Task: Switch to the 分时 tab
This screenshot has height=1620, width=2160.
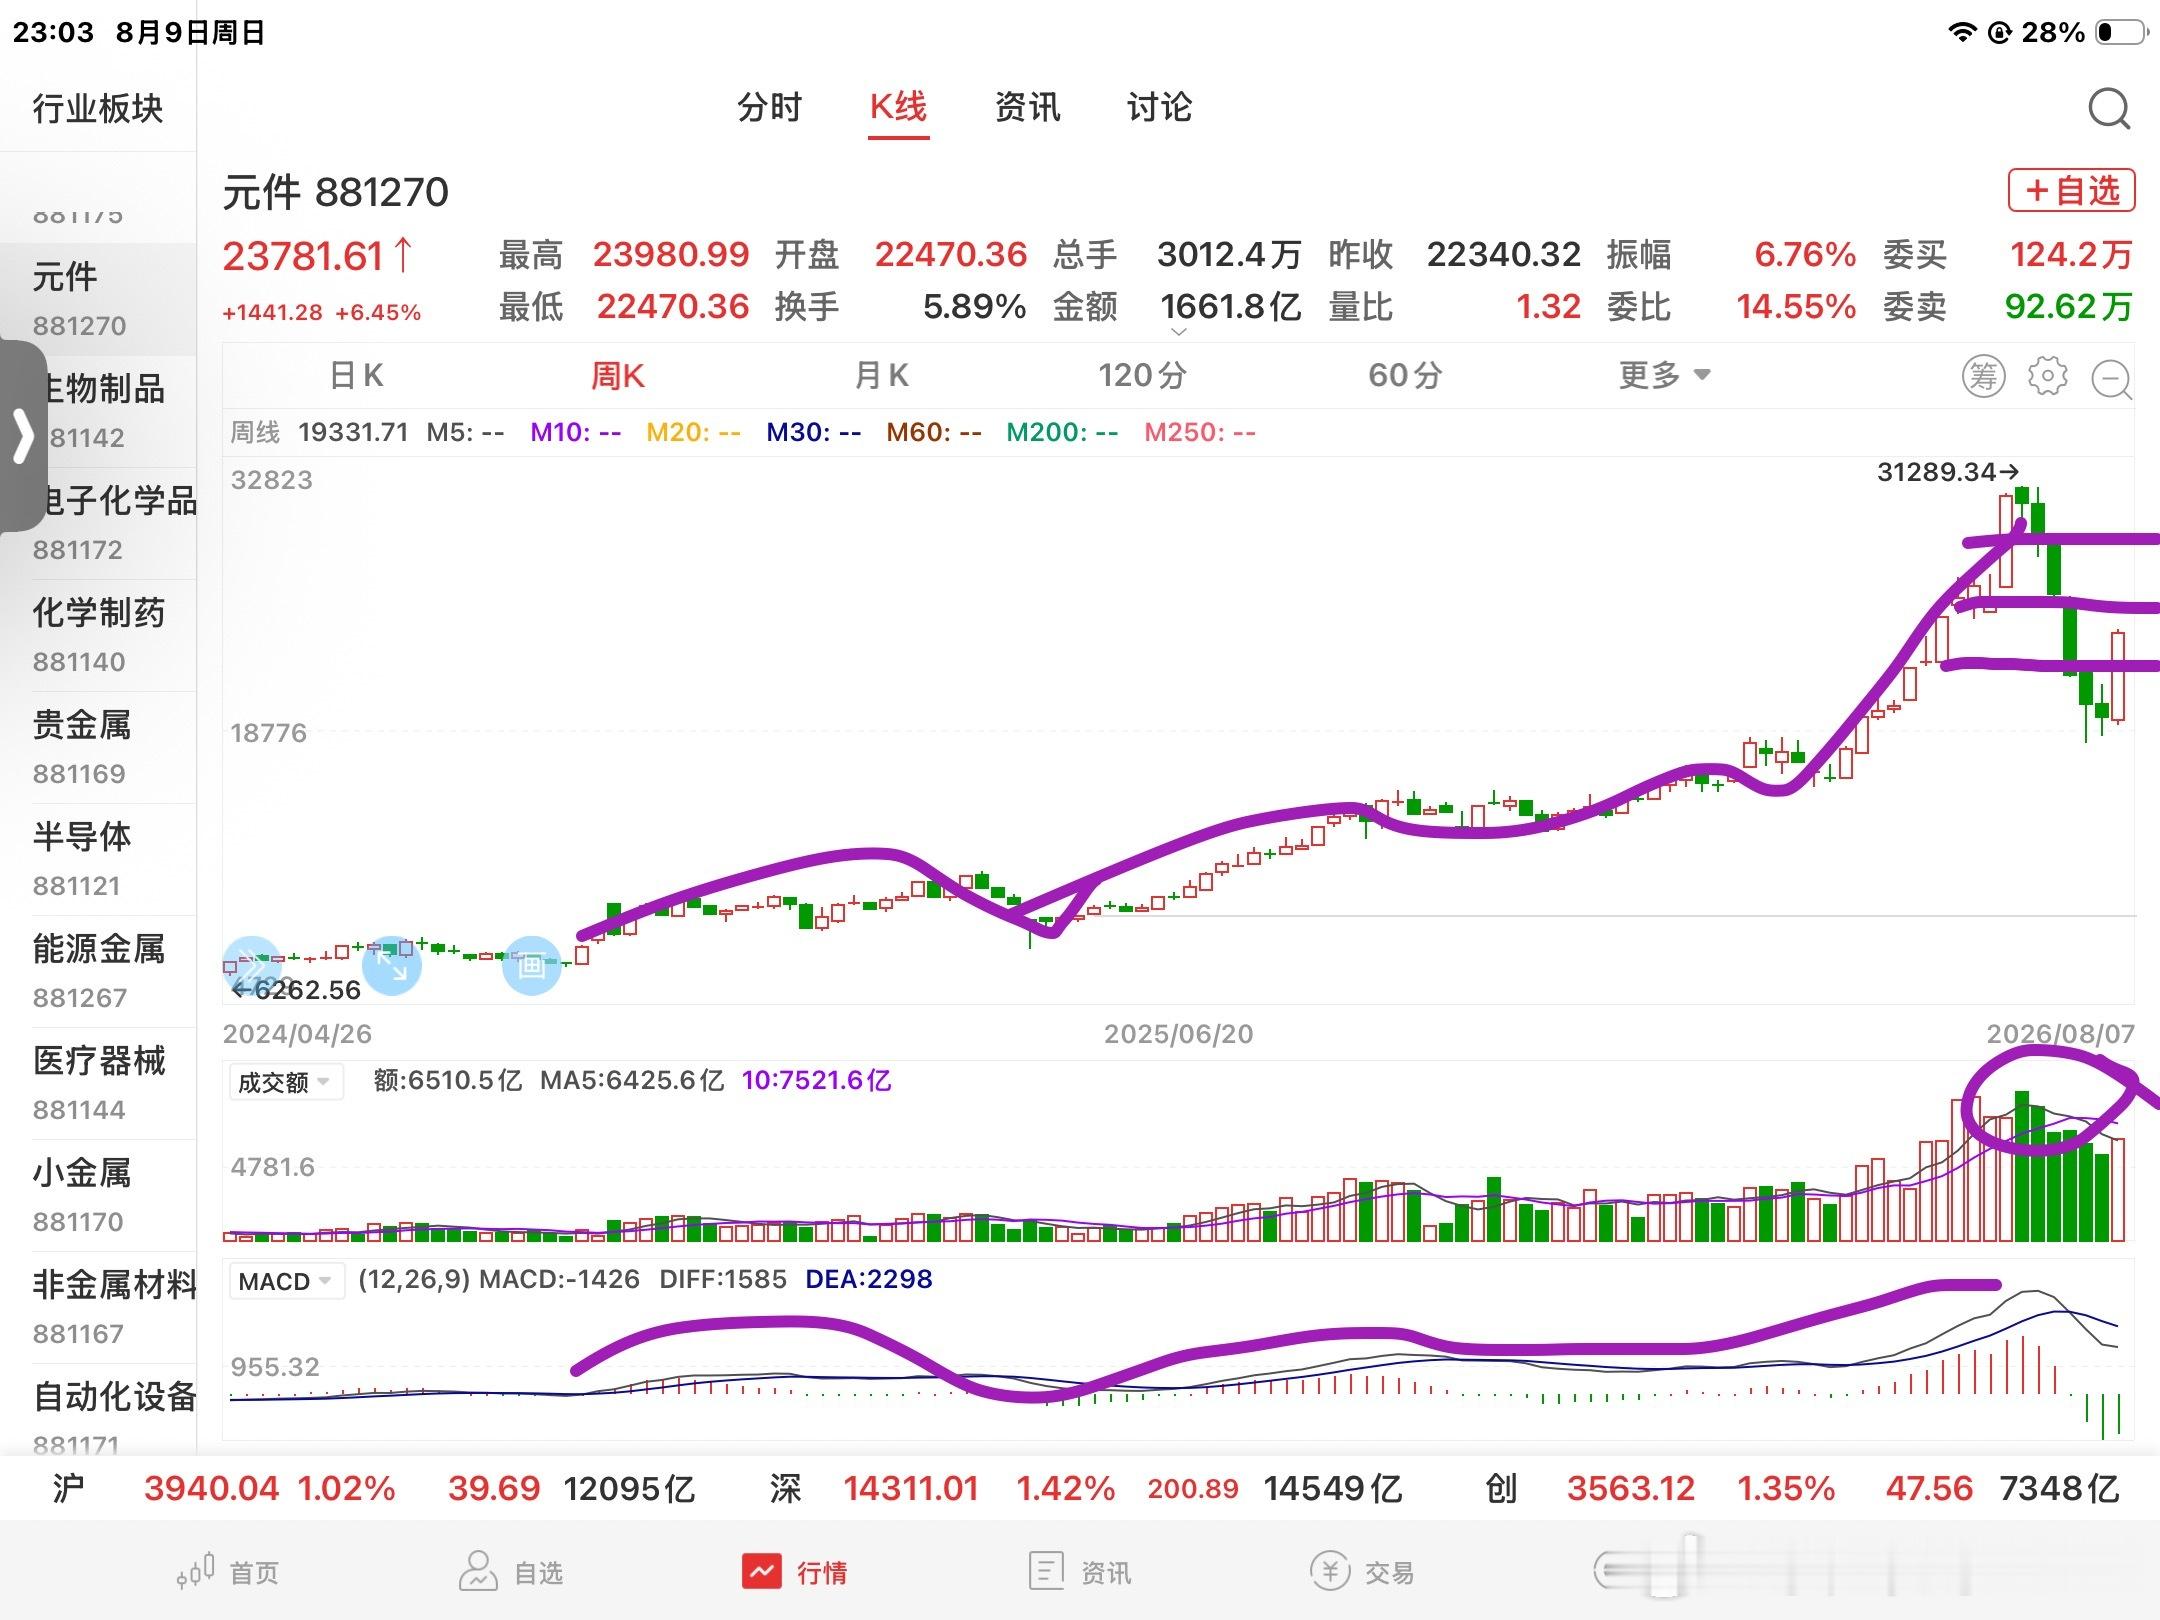Action: [x=769, y=107]
